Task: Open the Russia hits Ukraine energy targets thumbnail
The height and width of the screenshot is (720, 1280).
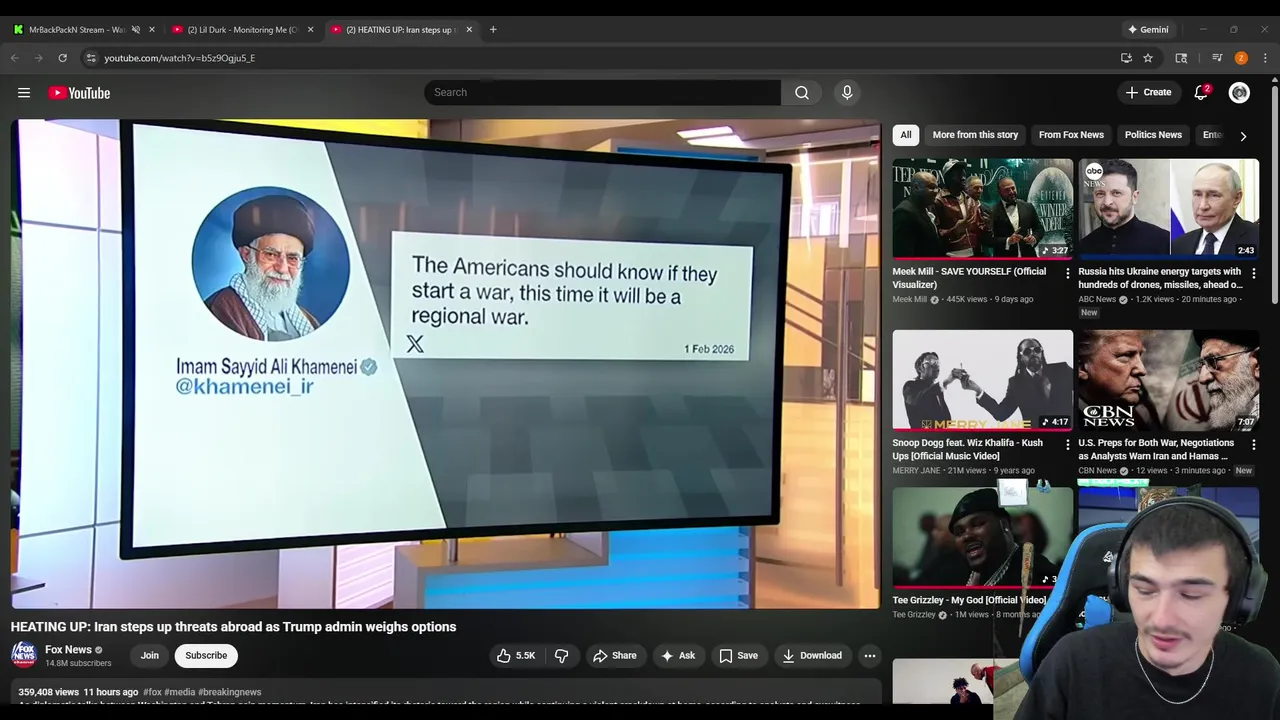Action: point(1168,209)
